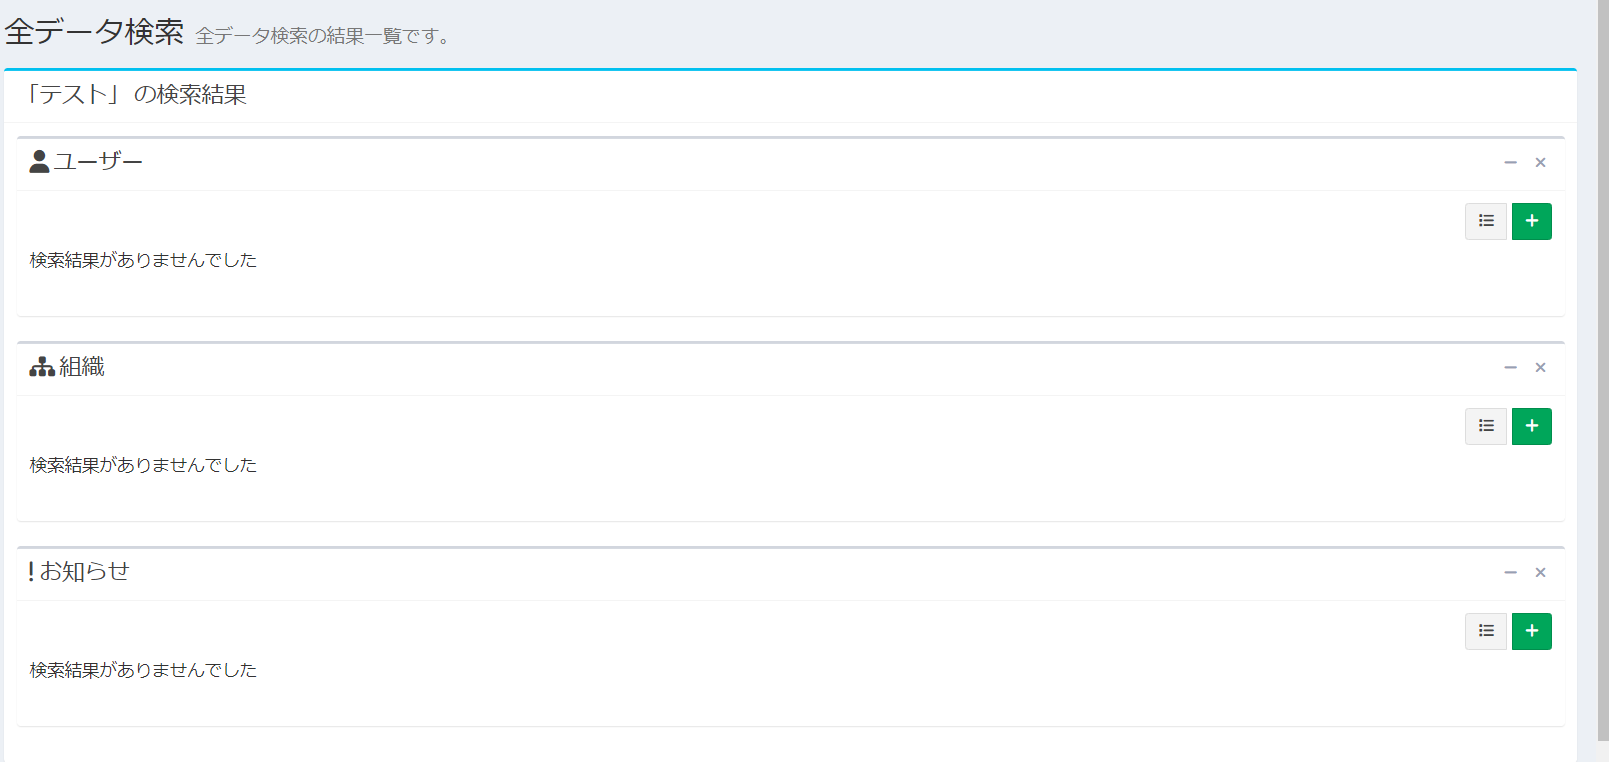
Task: Click the page vertical scrollbar
Action: click(1602, 370)
